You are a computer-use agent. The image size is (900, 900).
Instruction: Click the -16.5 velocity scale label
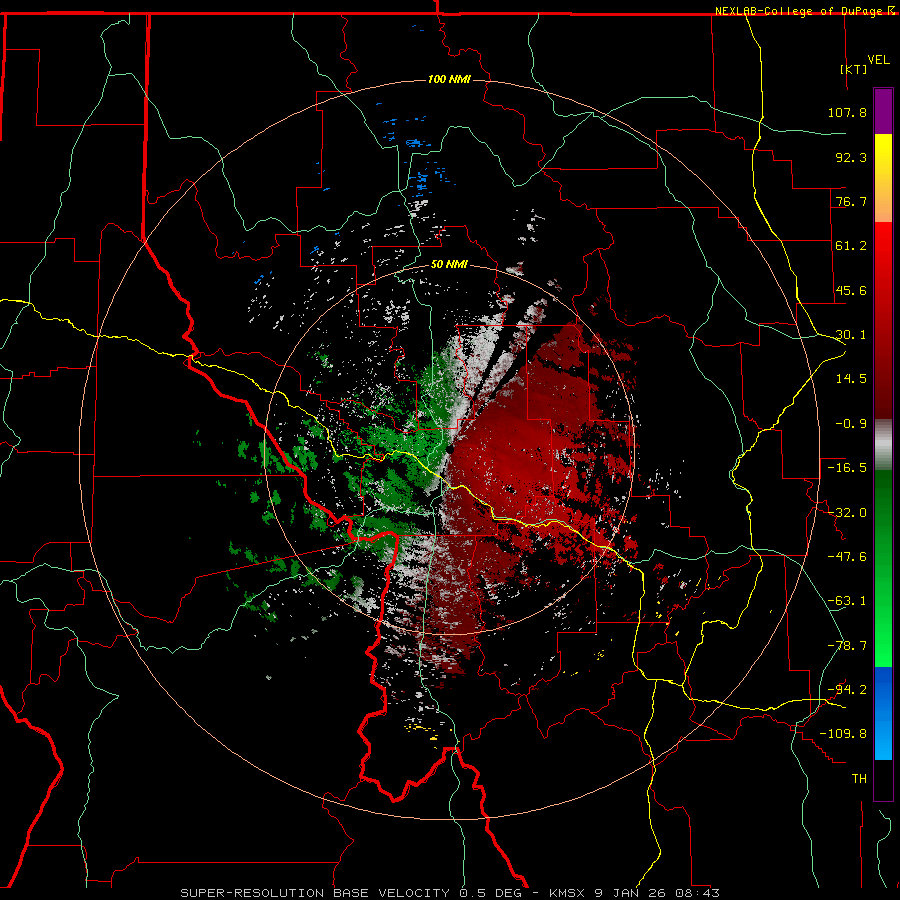[847, 468]
